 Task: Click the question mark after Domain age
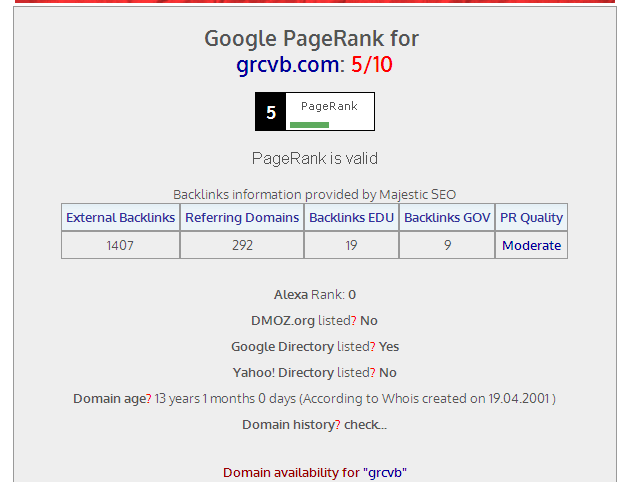(x=149, y=399)
